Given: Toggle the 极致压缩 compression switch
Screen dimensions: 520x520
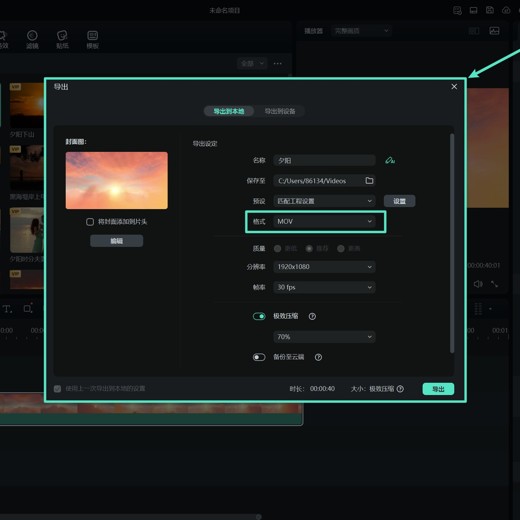Looking at the screenshot, I should [x=259, y=316].
